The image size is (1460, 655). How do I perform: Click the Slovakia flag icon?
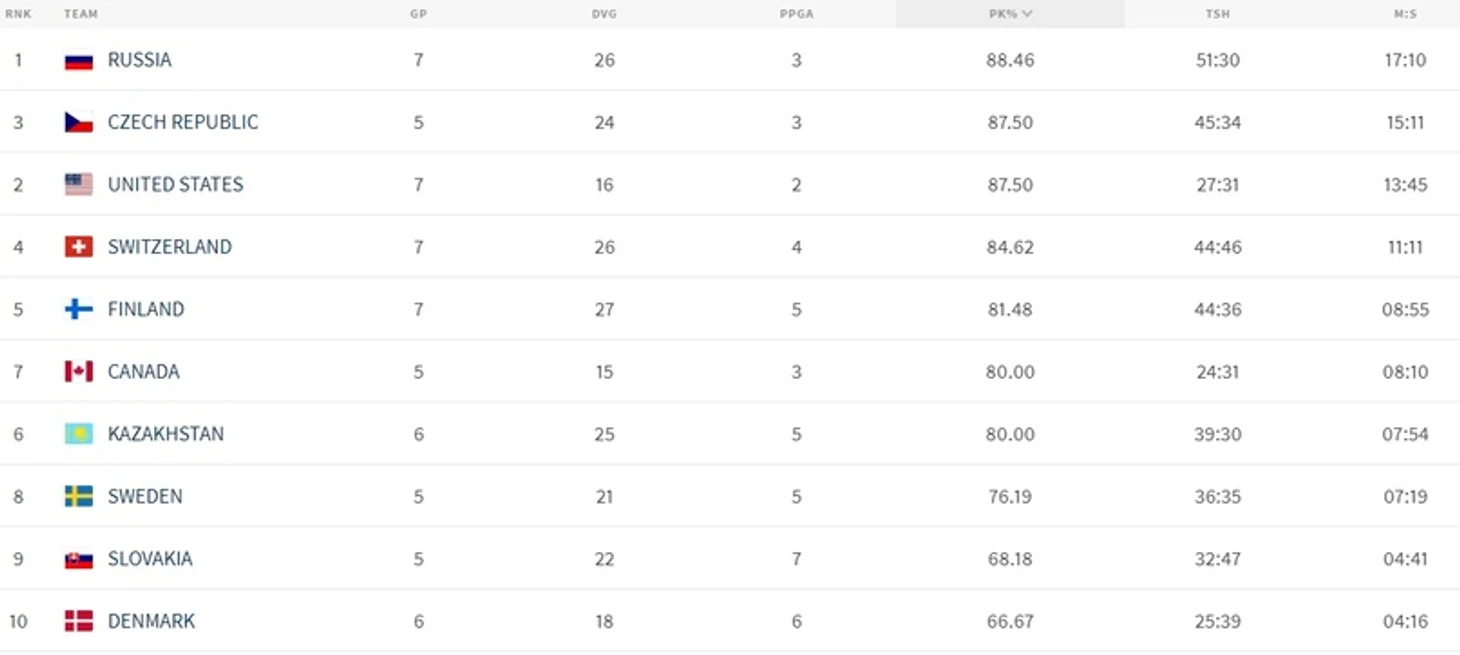79,559
